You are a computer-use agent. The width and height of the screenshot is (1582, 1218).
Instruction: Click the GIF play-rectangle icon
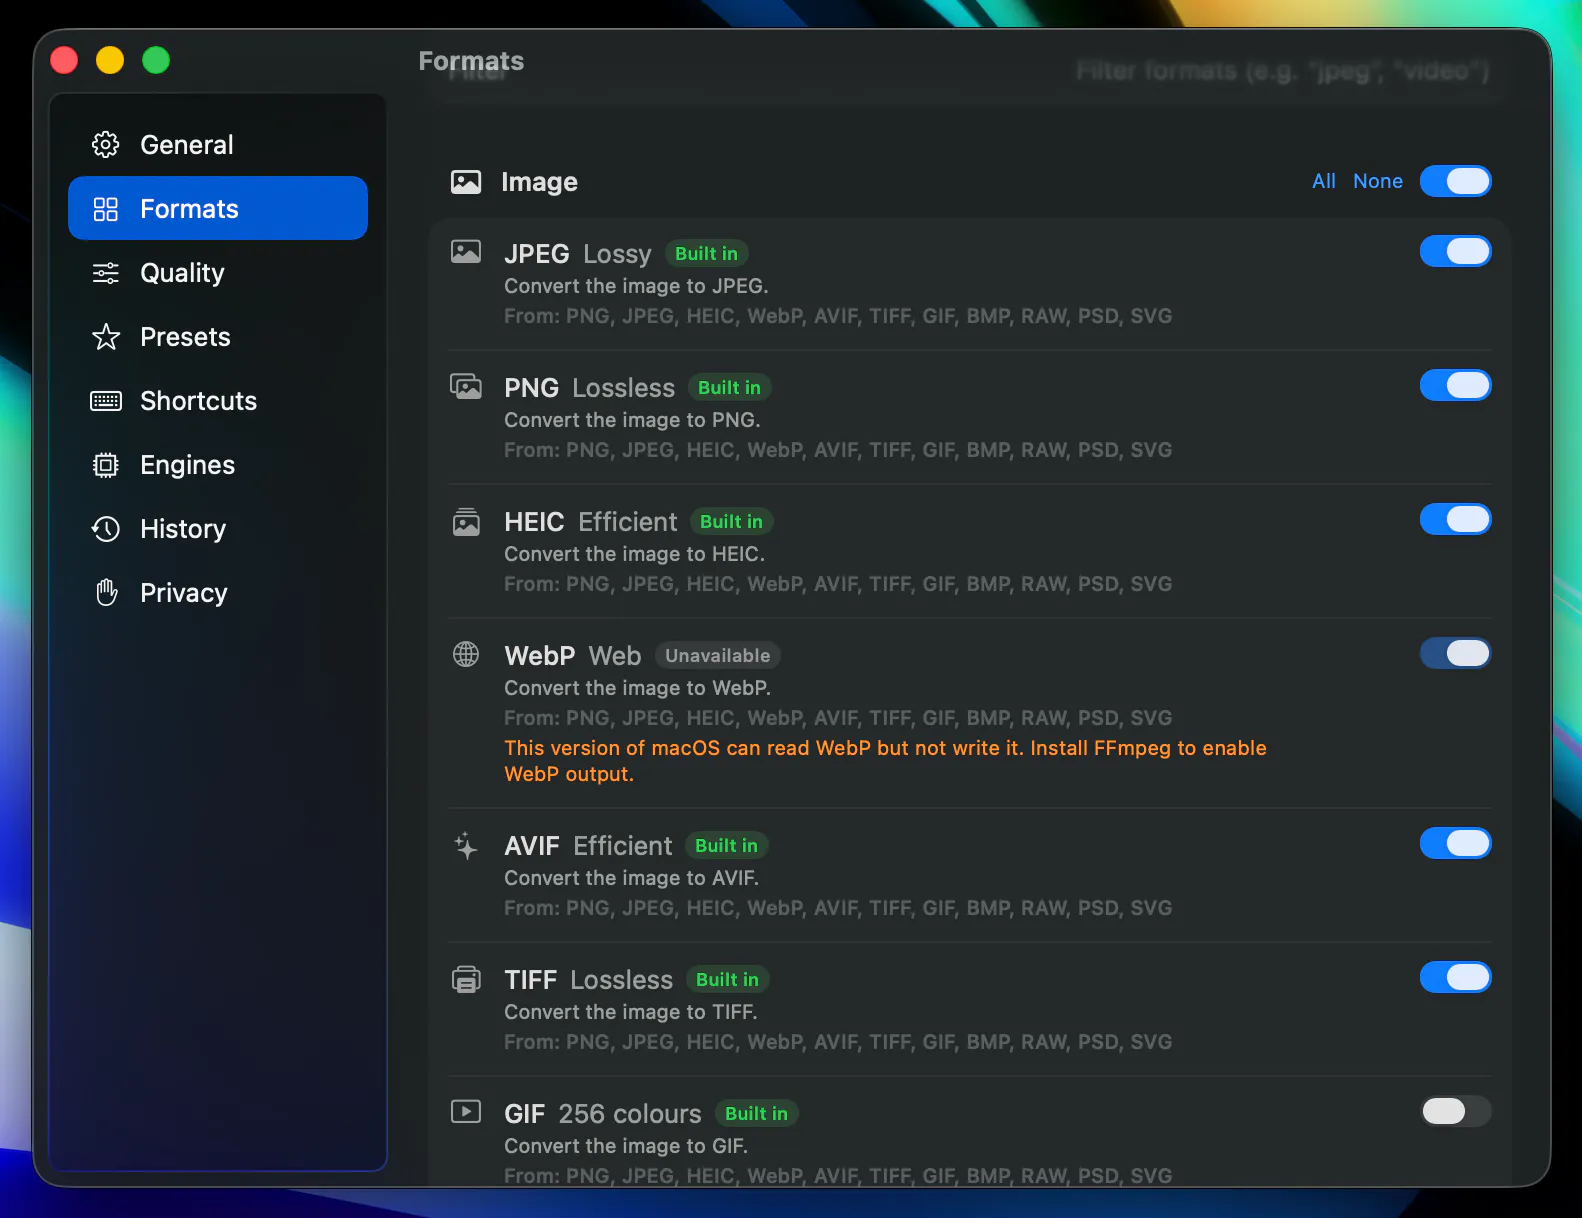[466, 1112]
